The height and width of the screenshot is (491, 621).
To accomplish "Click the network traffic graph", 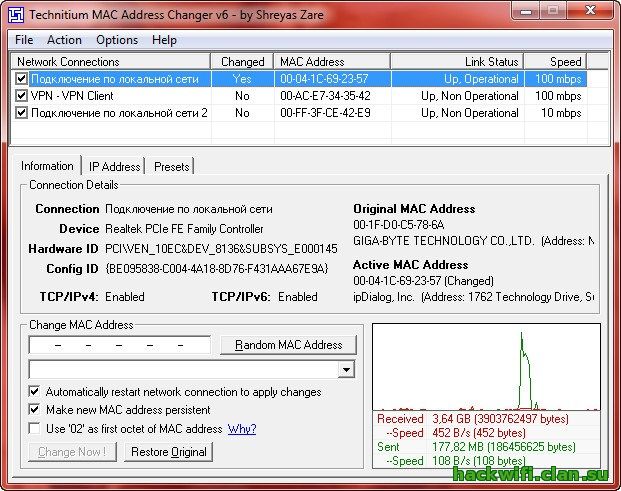I will [486, 367].
